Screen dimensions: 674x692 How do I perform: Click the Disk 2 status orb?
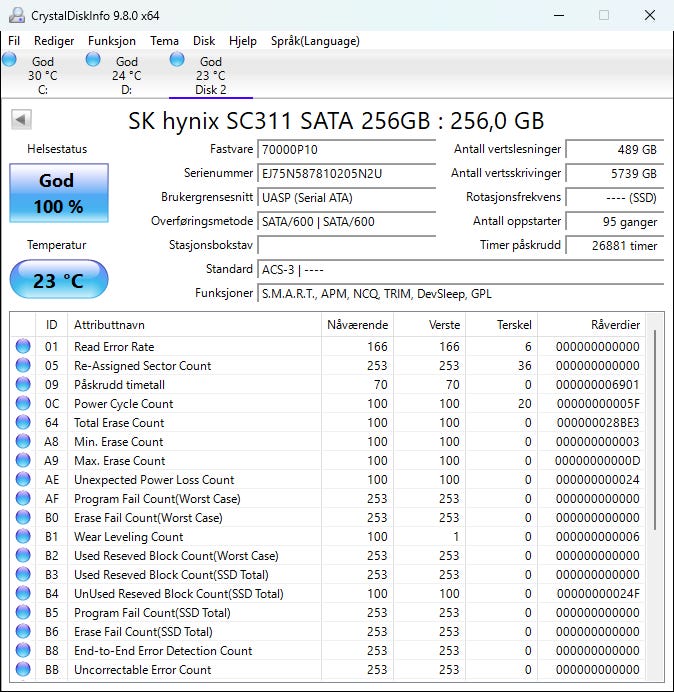177,60
